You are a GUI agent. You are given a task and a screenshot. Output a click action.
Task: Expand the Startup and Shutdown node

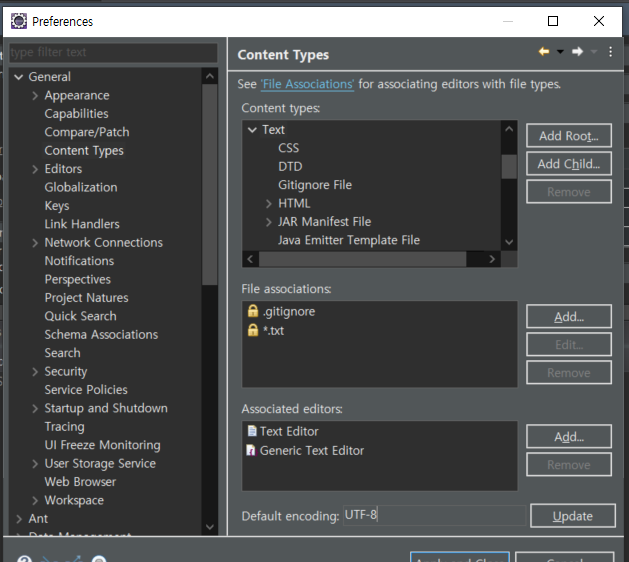click(35, 408)
